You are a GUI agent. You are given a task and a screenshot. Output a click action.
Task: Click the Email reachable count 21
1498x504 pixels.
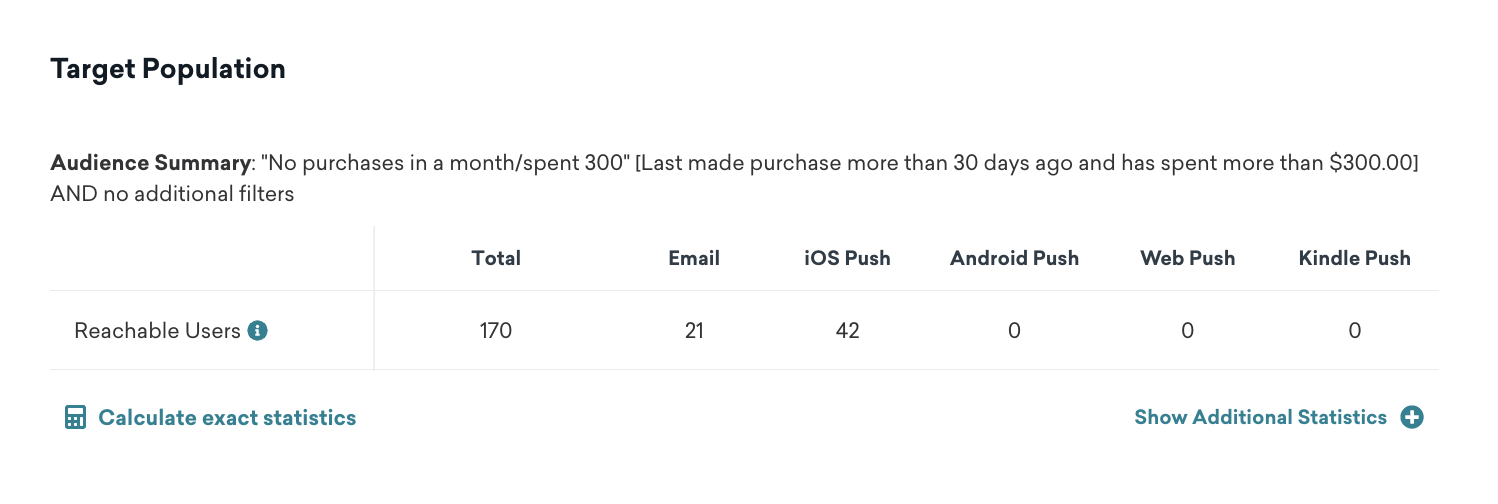click(694, 330)
